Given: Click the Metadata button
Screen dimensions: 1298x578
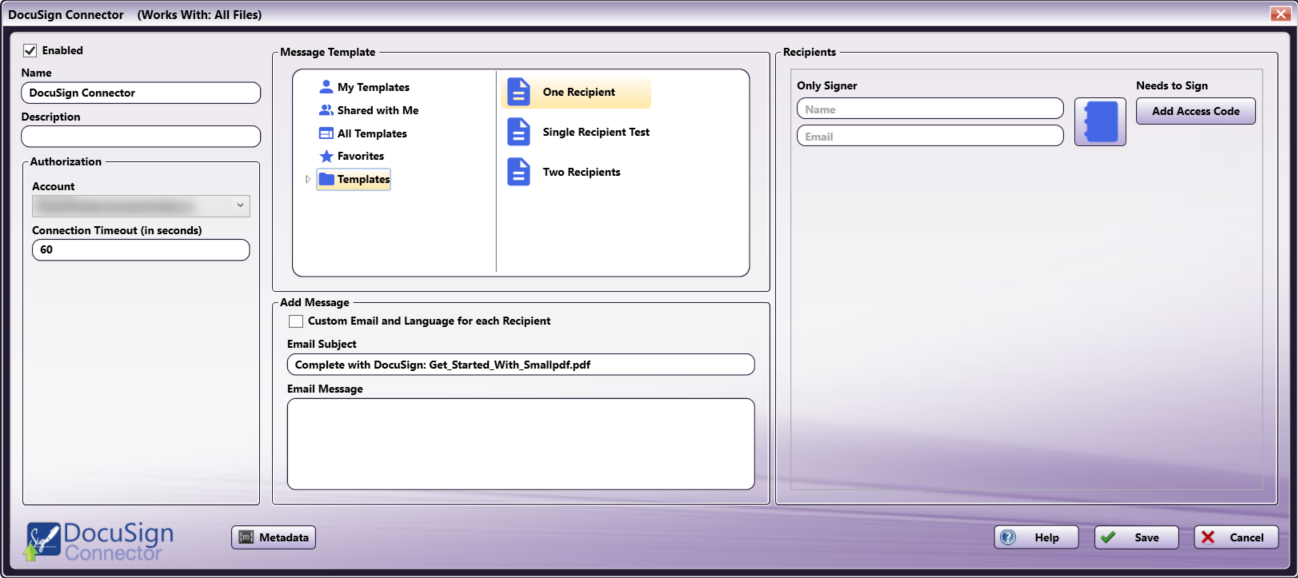Looking at the screenshot, I should point(274,537).
